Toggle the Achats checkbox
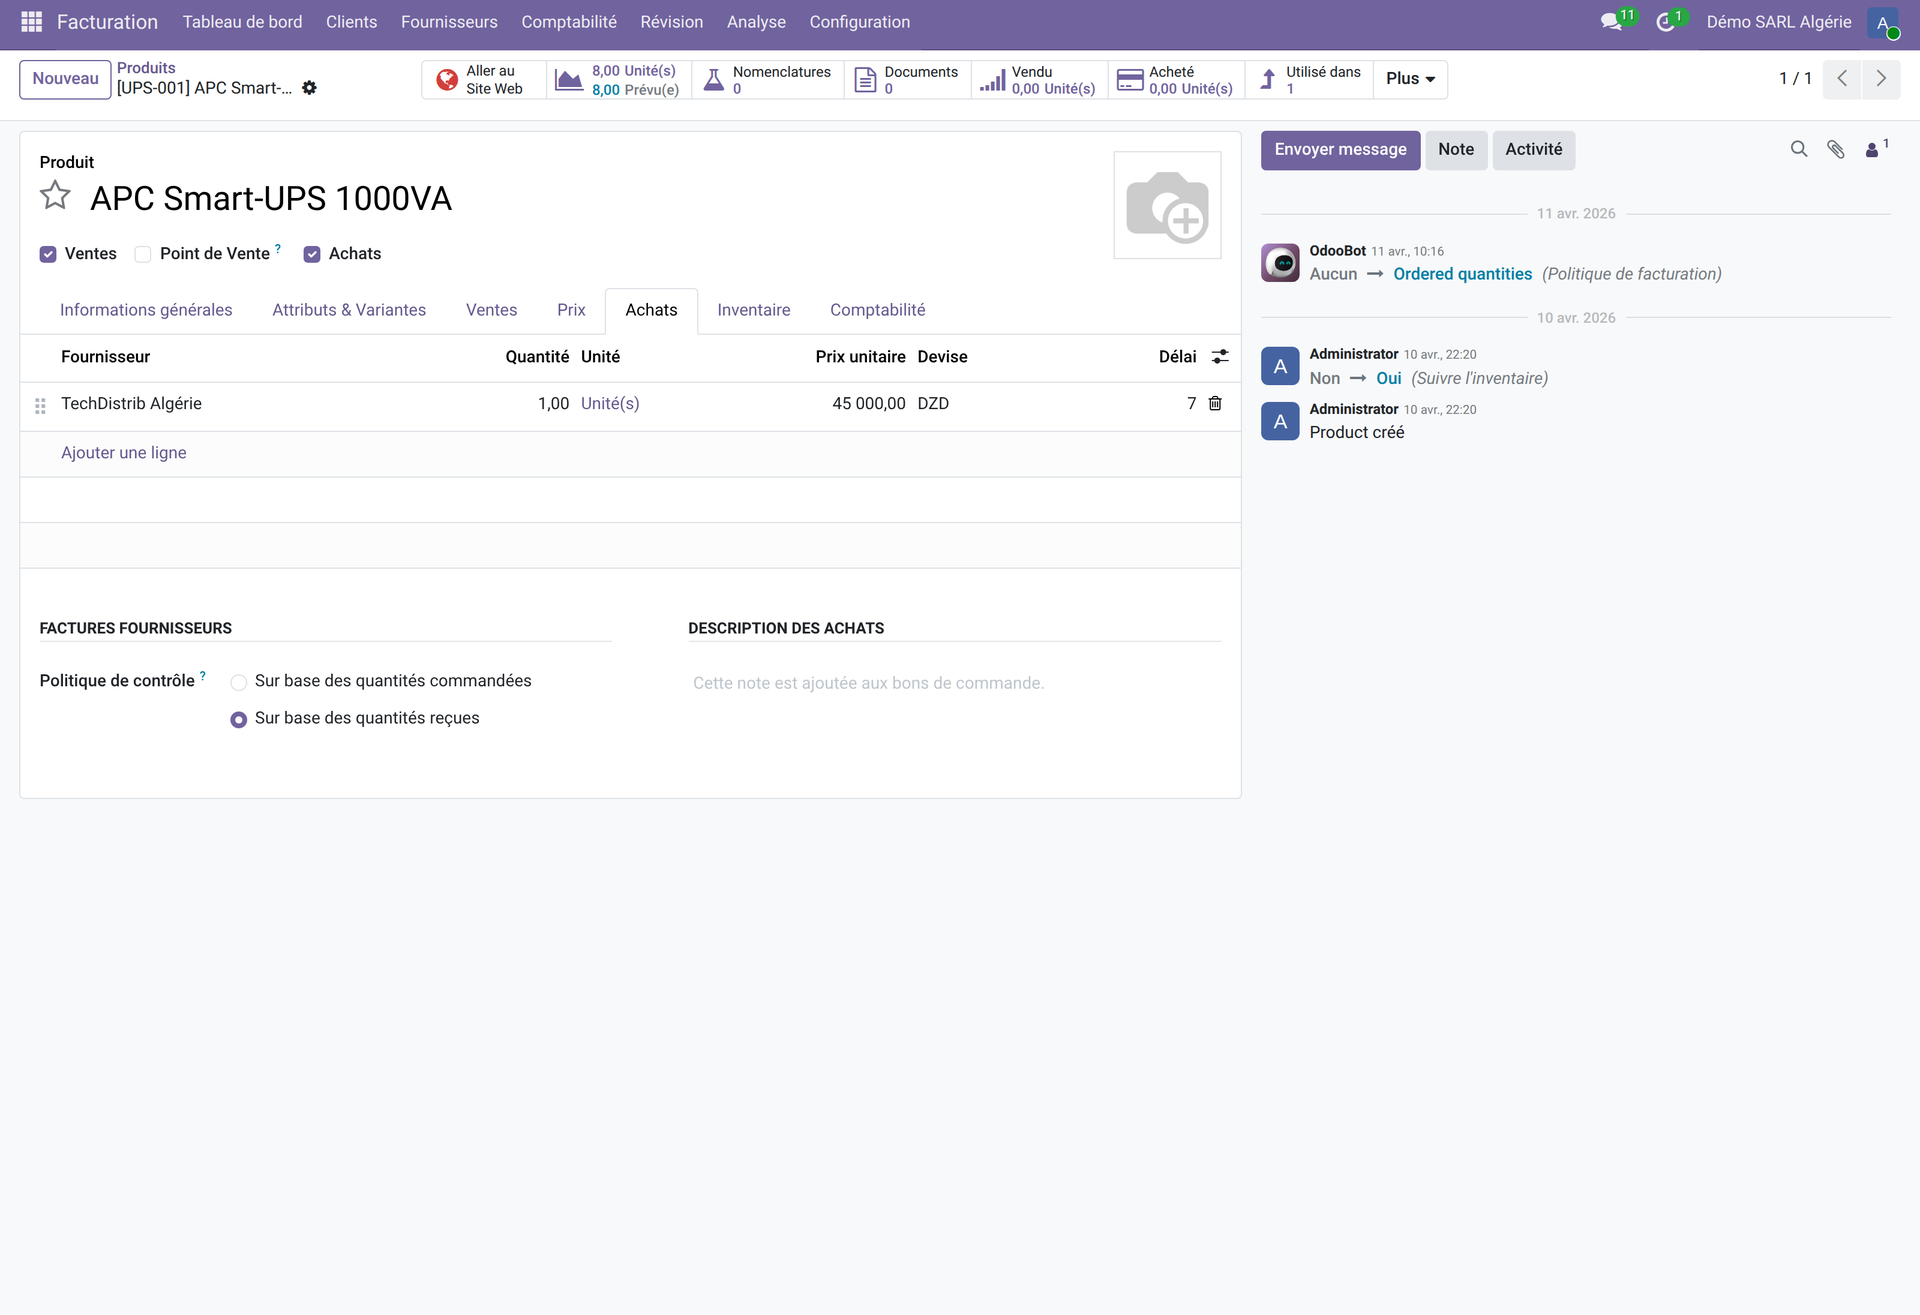This screenshot has height=1315, width=1920. [312, 255]
